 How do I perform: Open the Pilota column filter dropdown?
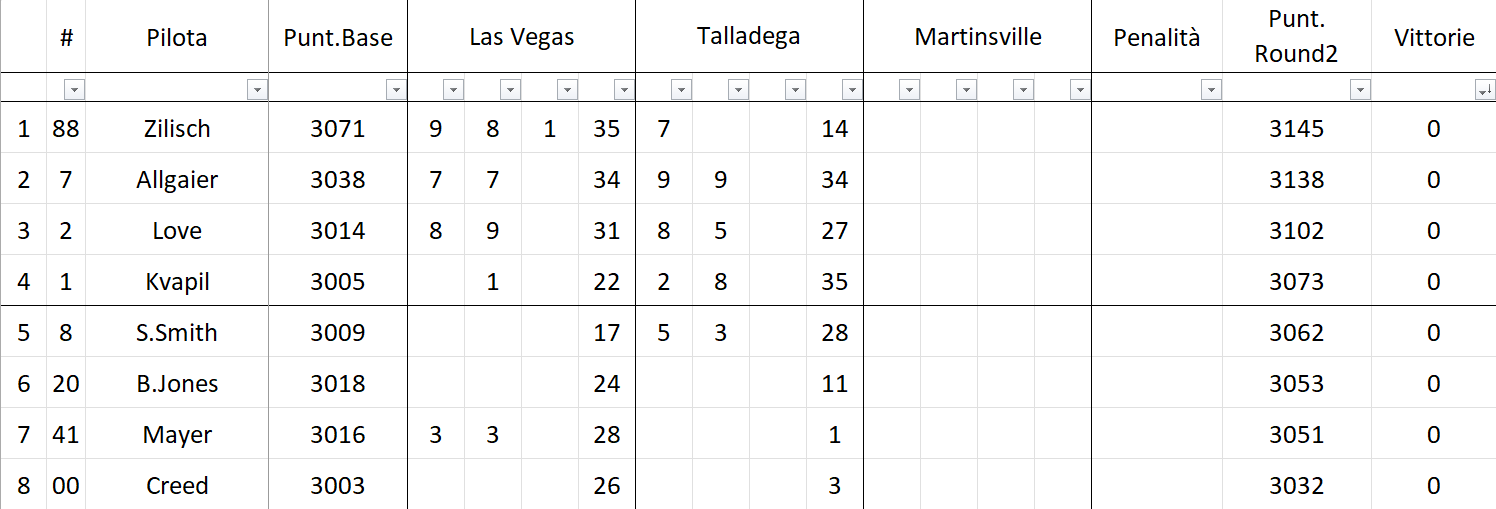(x=257, y=90)
